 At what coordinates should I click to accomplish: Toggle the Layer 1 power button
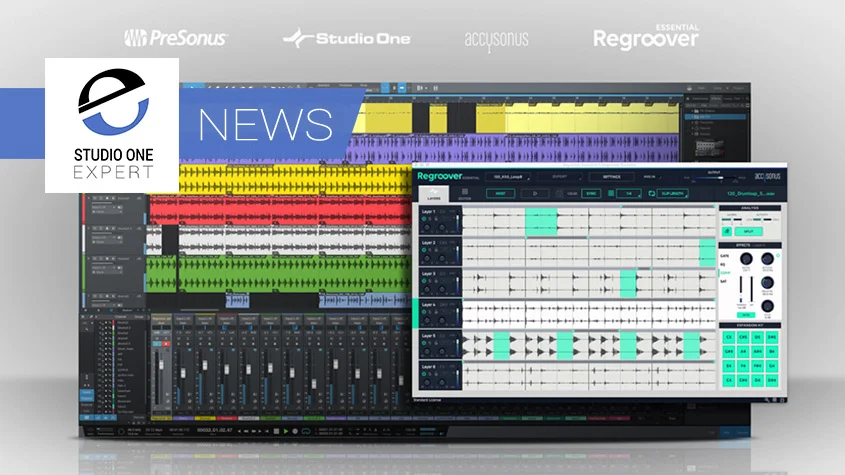[x=424, y=219]
